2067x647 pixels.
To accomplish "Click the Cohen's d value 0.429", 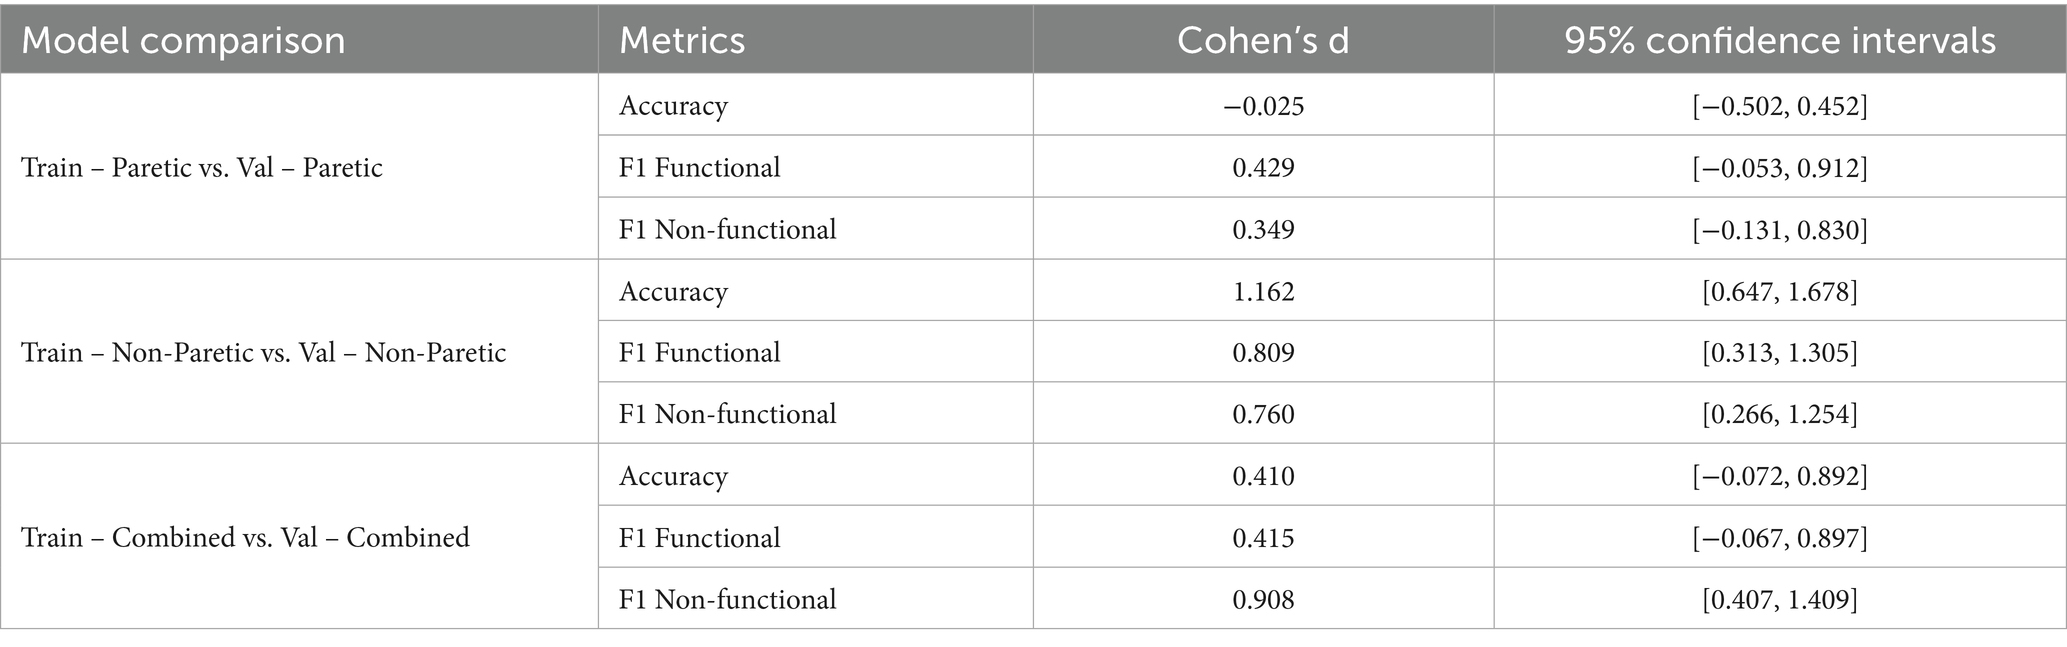I will click(1263, 168).
